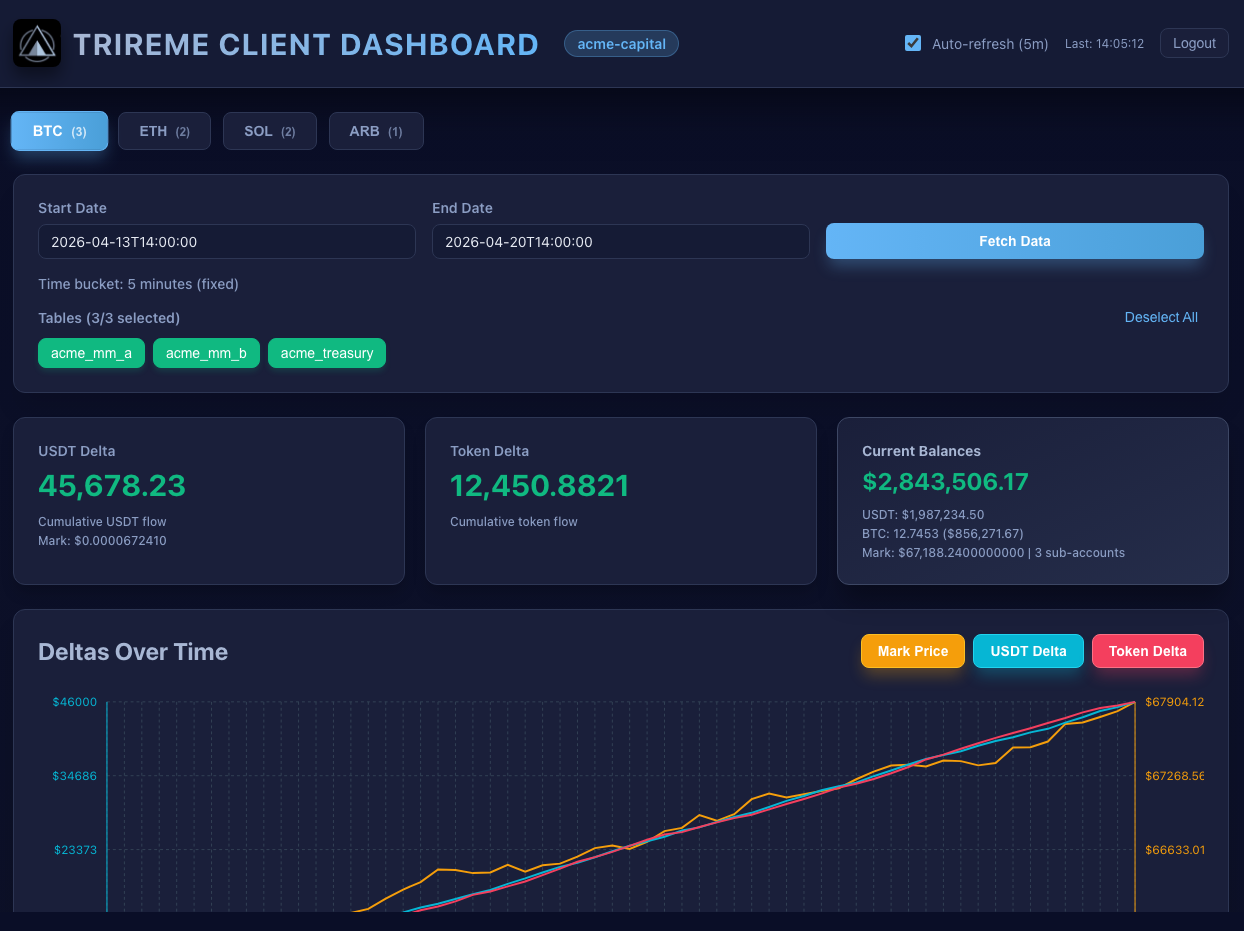The width and height of the screenshot is (1244, 931).
Task: Toggle the Auto-refresh checkbox
Action: (x=912, y=43)
